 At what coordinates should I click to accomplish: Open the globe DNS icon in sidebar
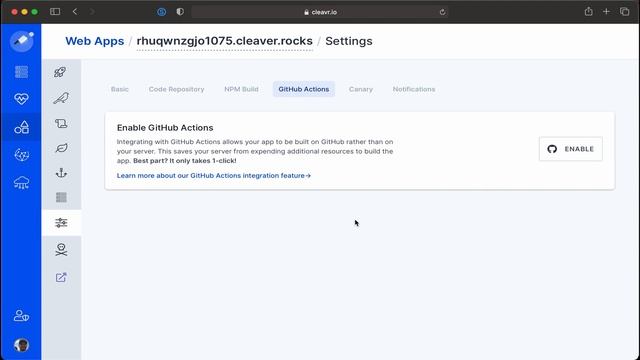(21, 155)
